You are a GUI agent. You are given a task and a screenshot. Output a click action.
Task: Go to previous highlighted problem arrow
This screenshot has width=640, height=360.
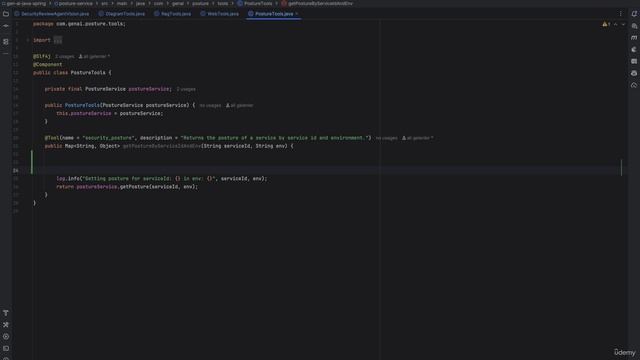(x=616, y=24)
